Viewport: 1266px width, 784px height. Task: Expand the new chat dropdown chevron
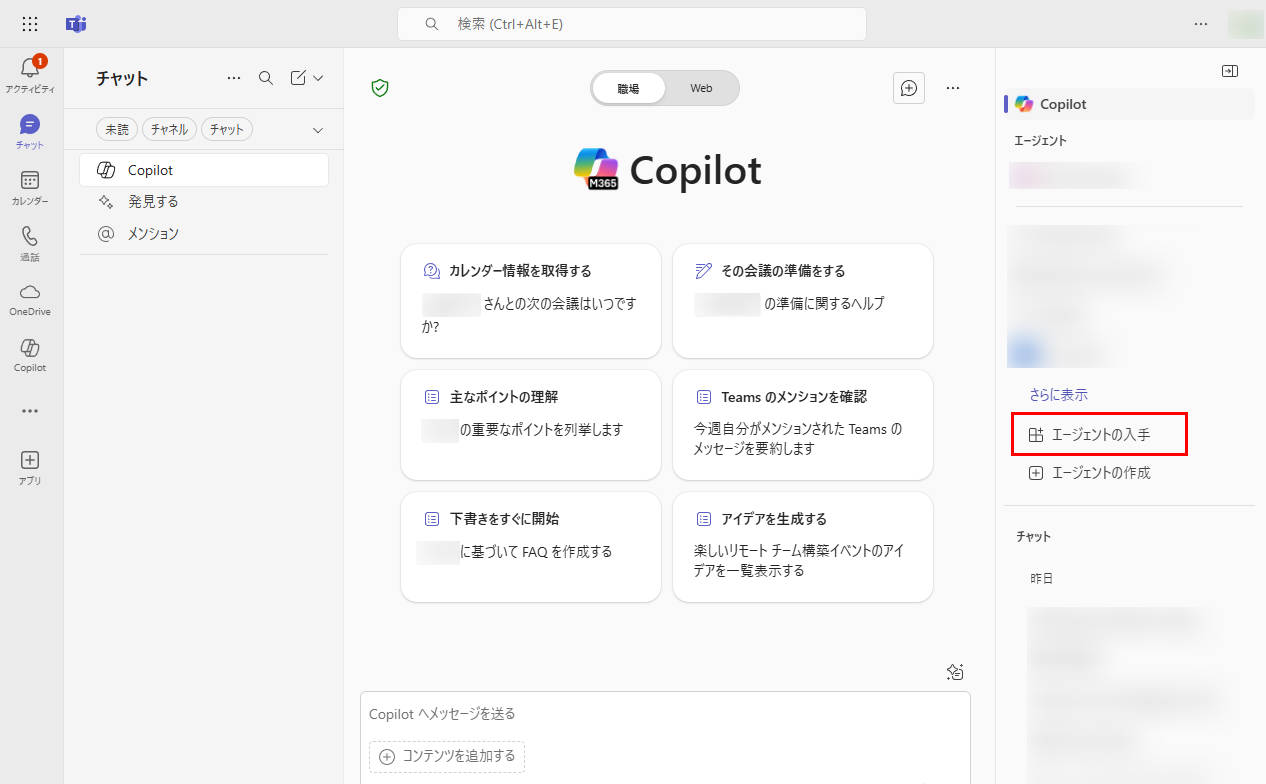click(x=319, y=78)
